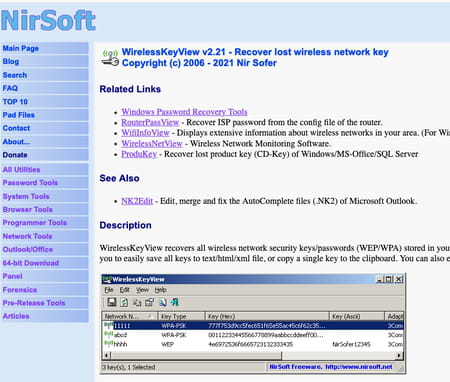Follow the WirelessNetView link
The image size is (450, 382).
[x=152, y=143]
